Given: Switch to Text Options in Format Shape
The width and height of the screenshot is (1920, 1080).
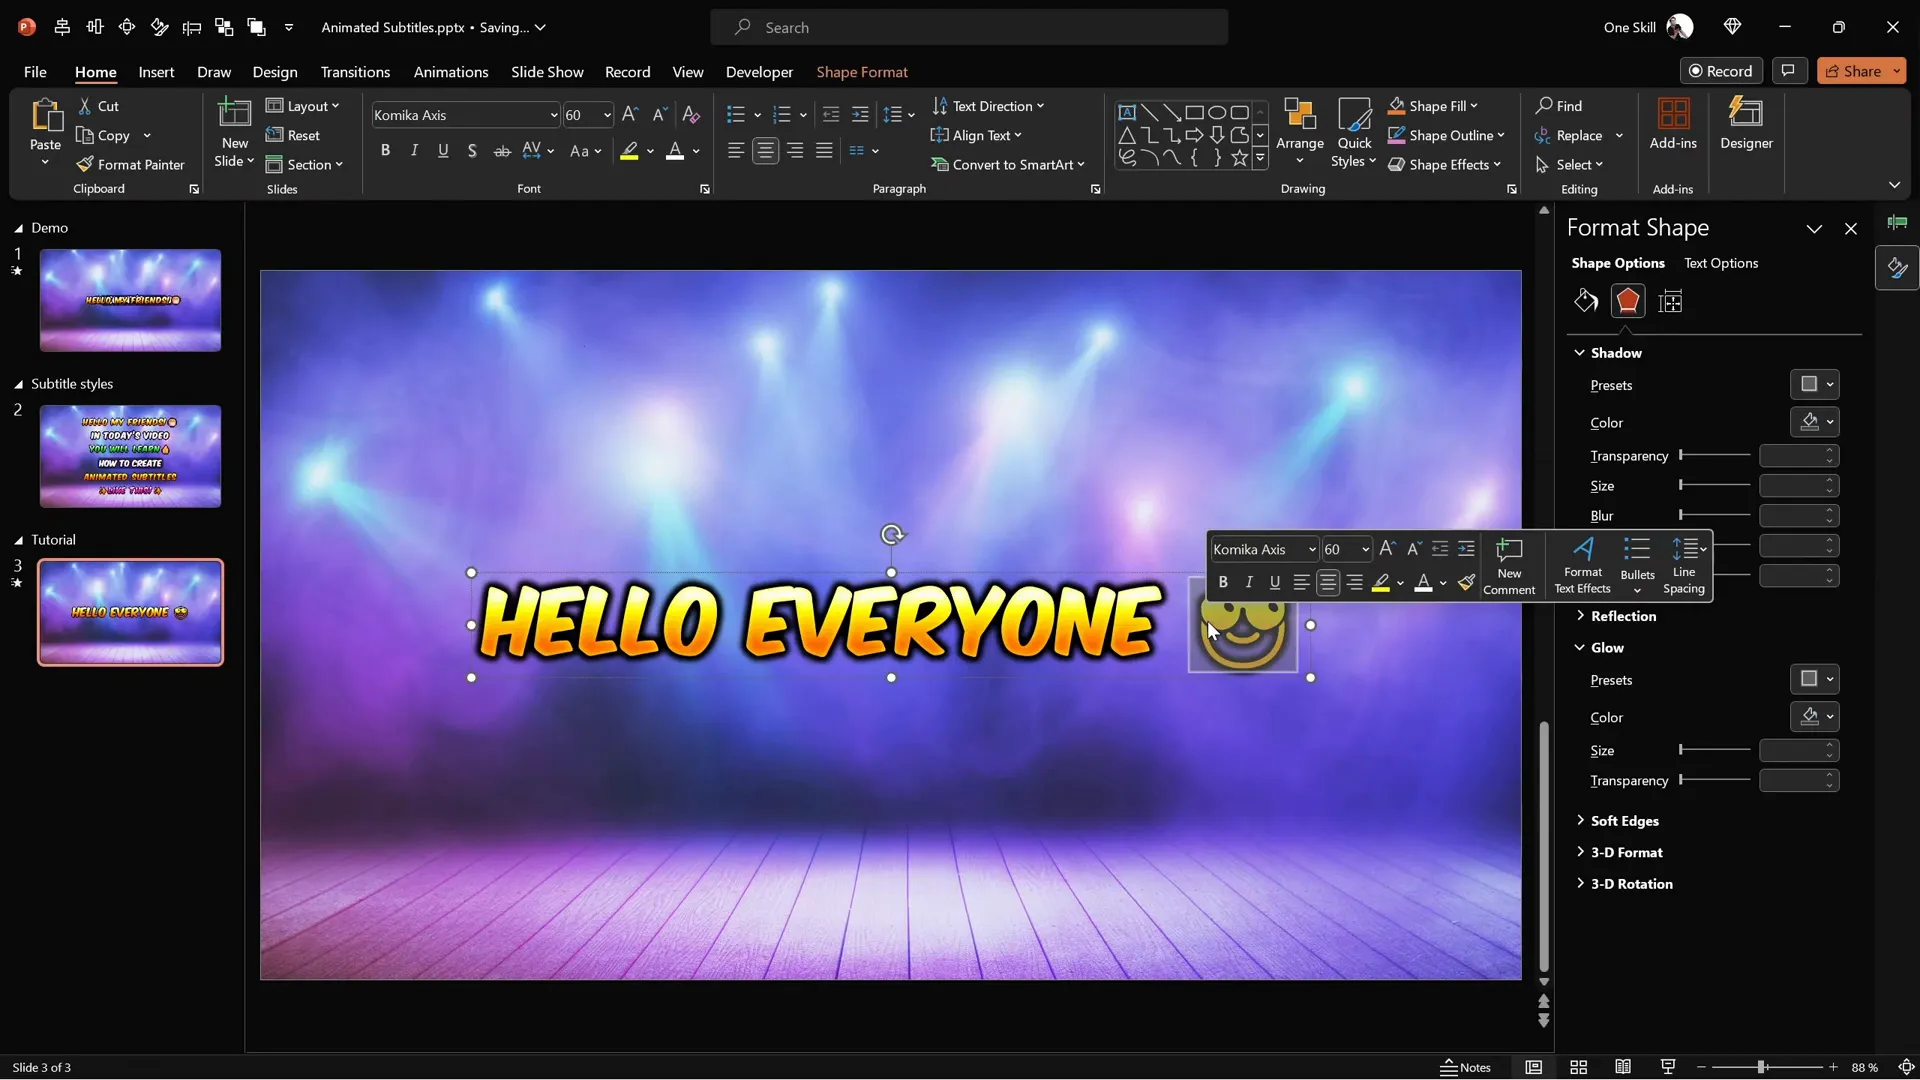Looking at the screenshot, I should pyautogui.click(x=1720, y=263).
